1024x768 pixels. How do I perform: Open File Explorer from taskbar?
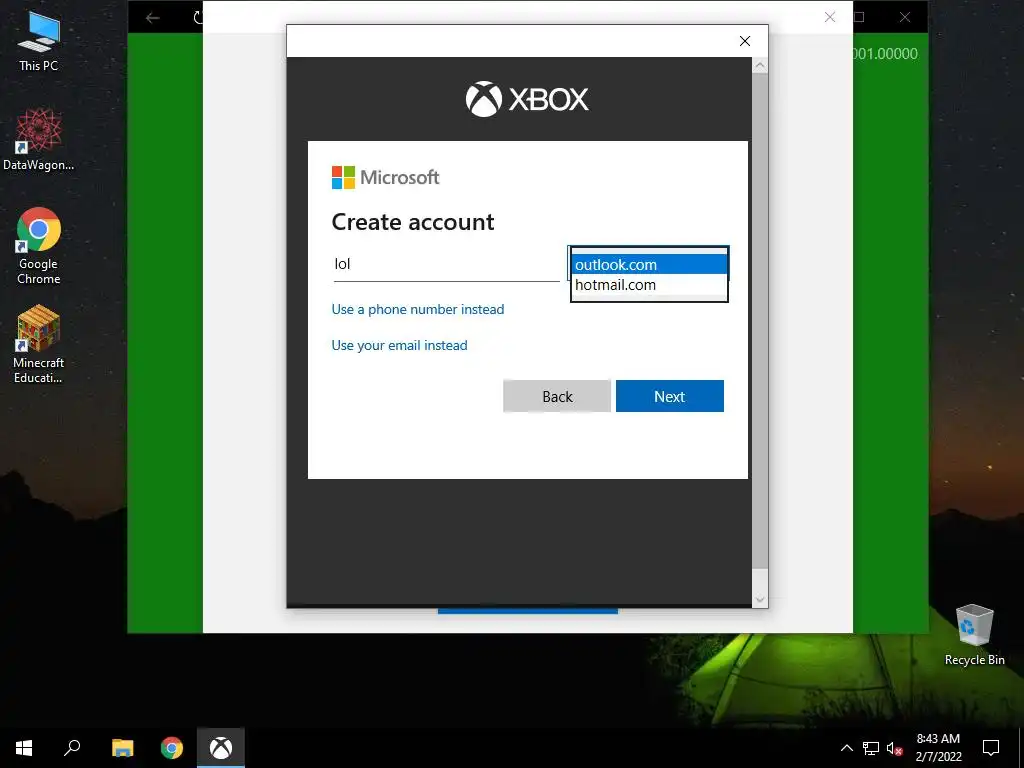(x=122, y=748)
